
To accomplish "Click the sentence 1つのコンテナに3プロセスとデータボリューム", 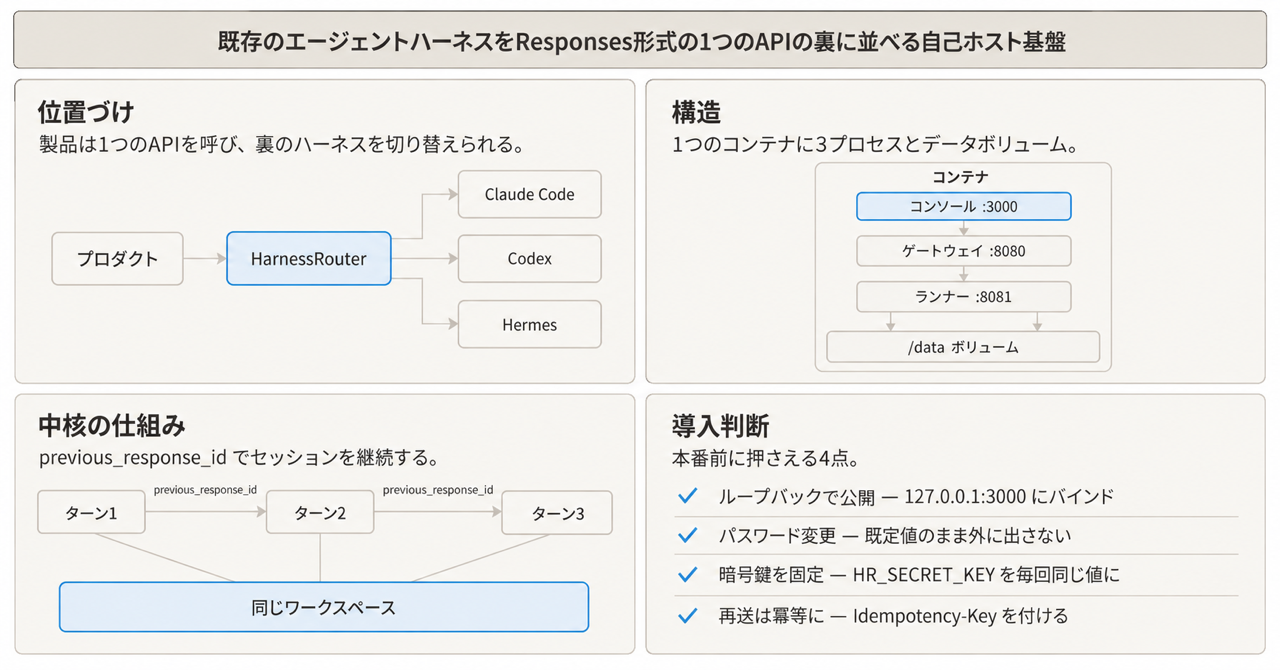I will (x=875, y=145).
